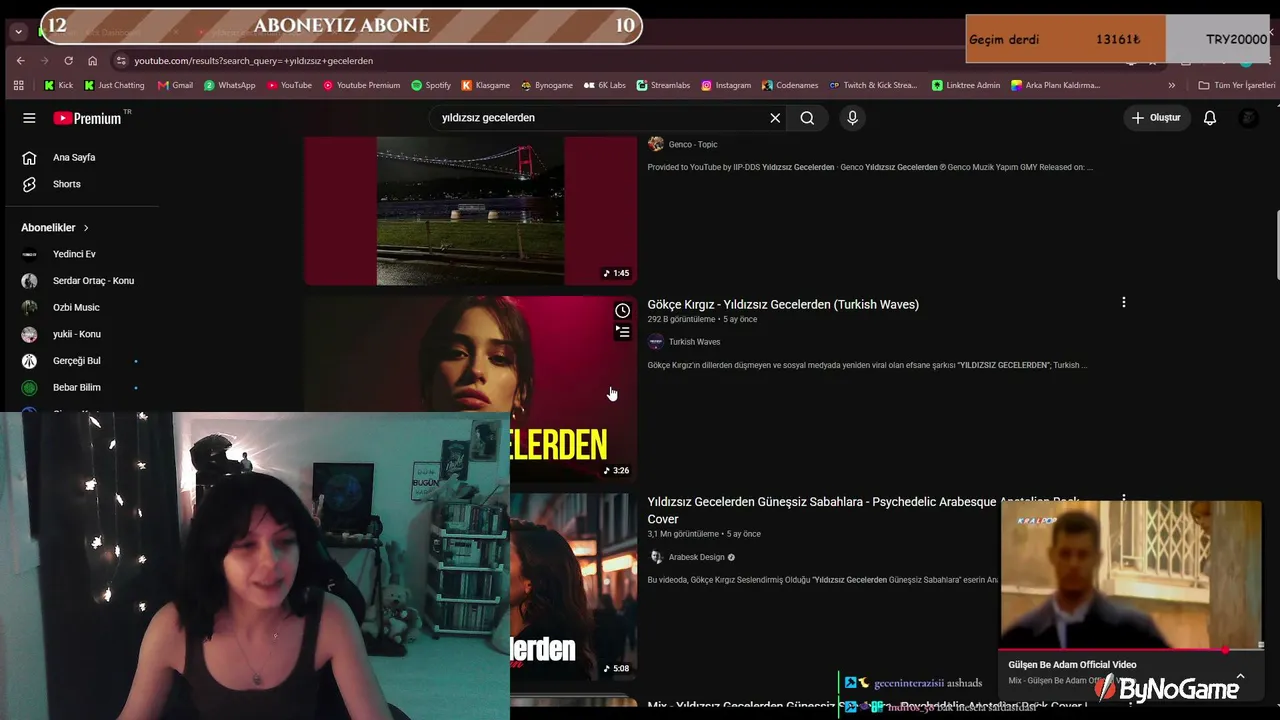Save Turkish Waves video to Watch Later
This screenshot has width=1280, height=720.
(x=622, y=311)
